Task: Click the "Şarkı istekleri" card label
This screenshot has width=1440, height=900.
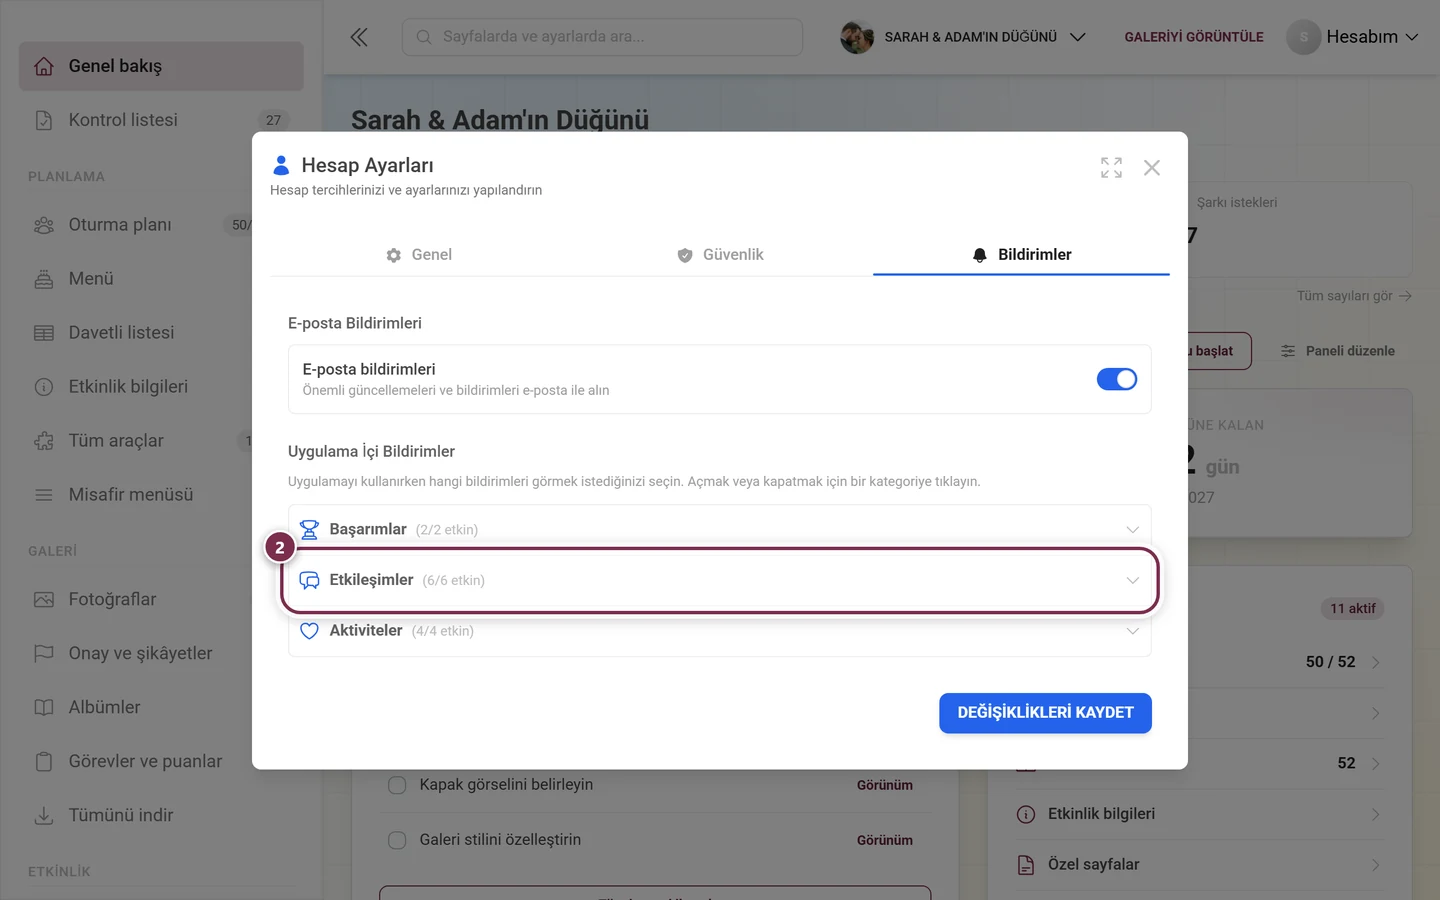Action: pos(1237,202)
